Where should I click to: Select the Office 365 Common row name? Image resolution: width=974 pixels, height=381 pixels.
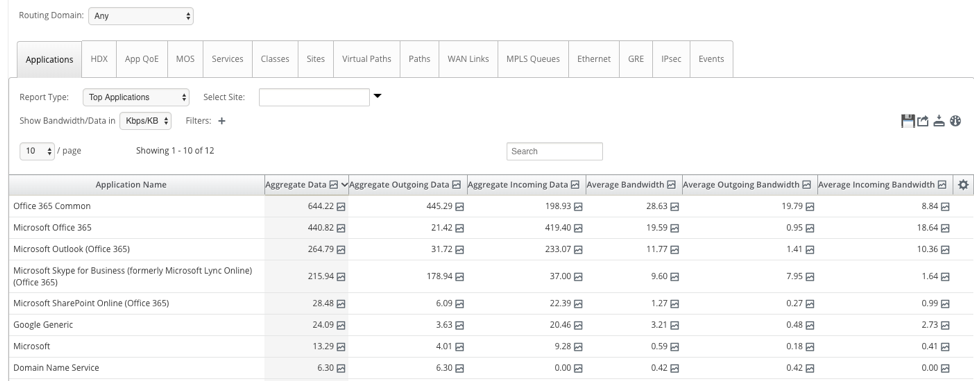(52, 206)
